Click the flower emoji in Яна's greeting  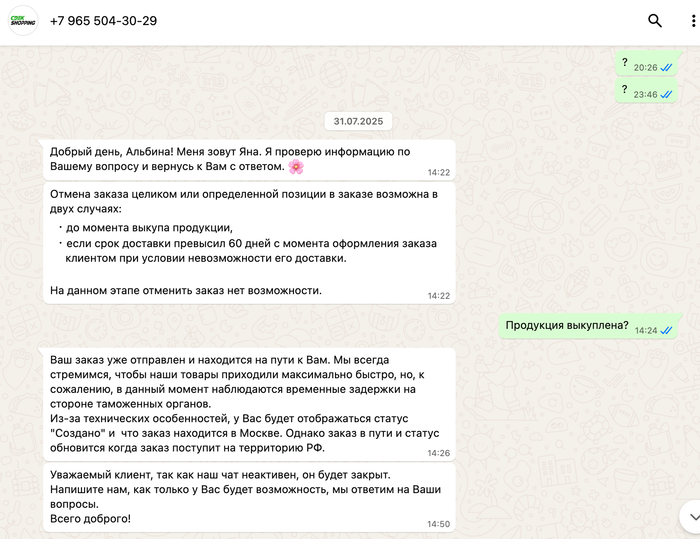[296, 167]
